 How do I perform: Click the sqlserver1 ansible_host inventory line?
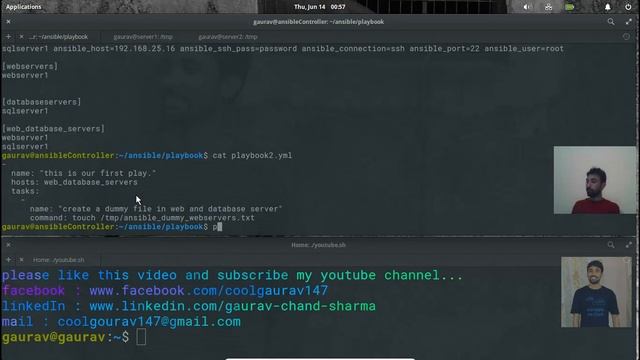282,49
